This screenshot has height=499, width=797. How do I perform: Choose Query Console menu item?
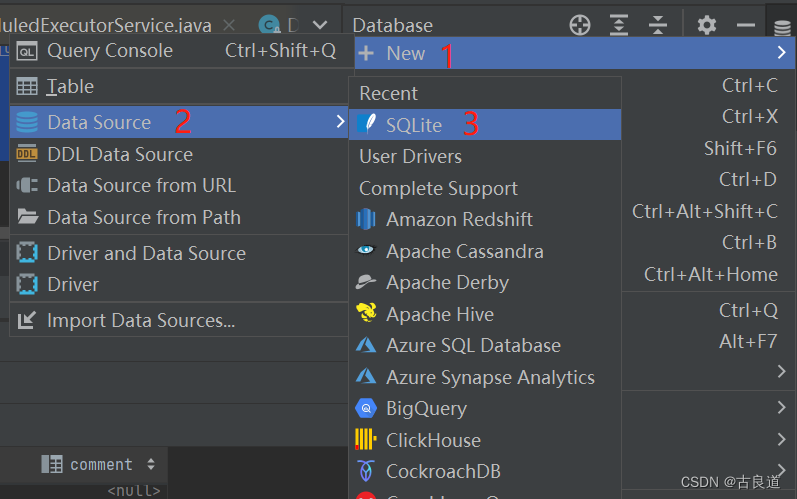179,51
